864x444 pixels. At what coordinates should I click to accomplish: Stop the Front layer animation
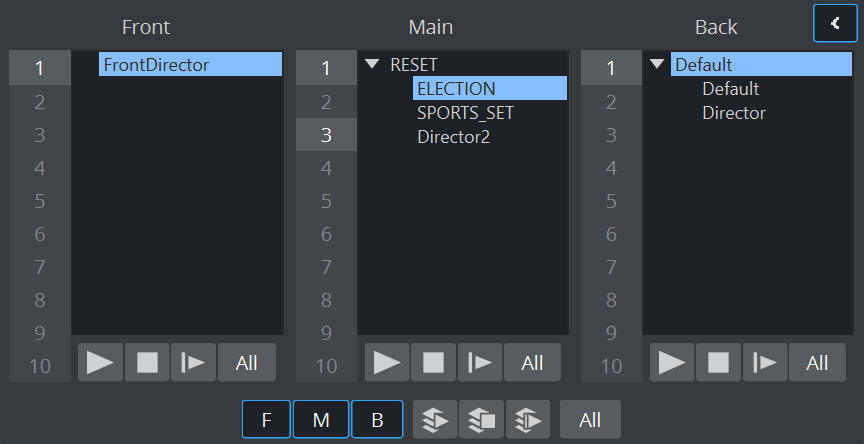pyautogui.click(x=147, y=363)
